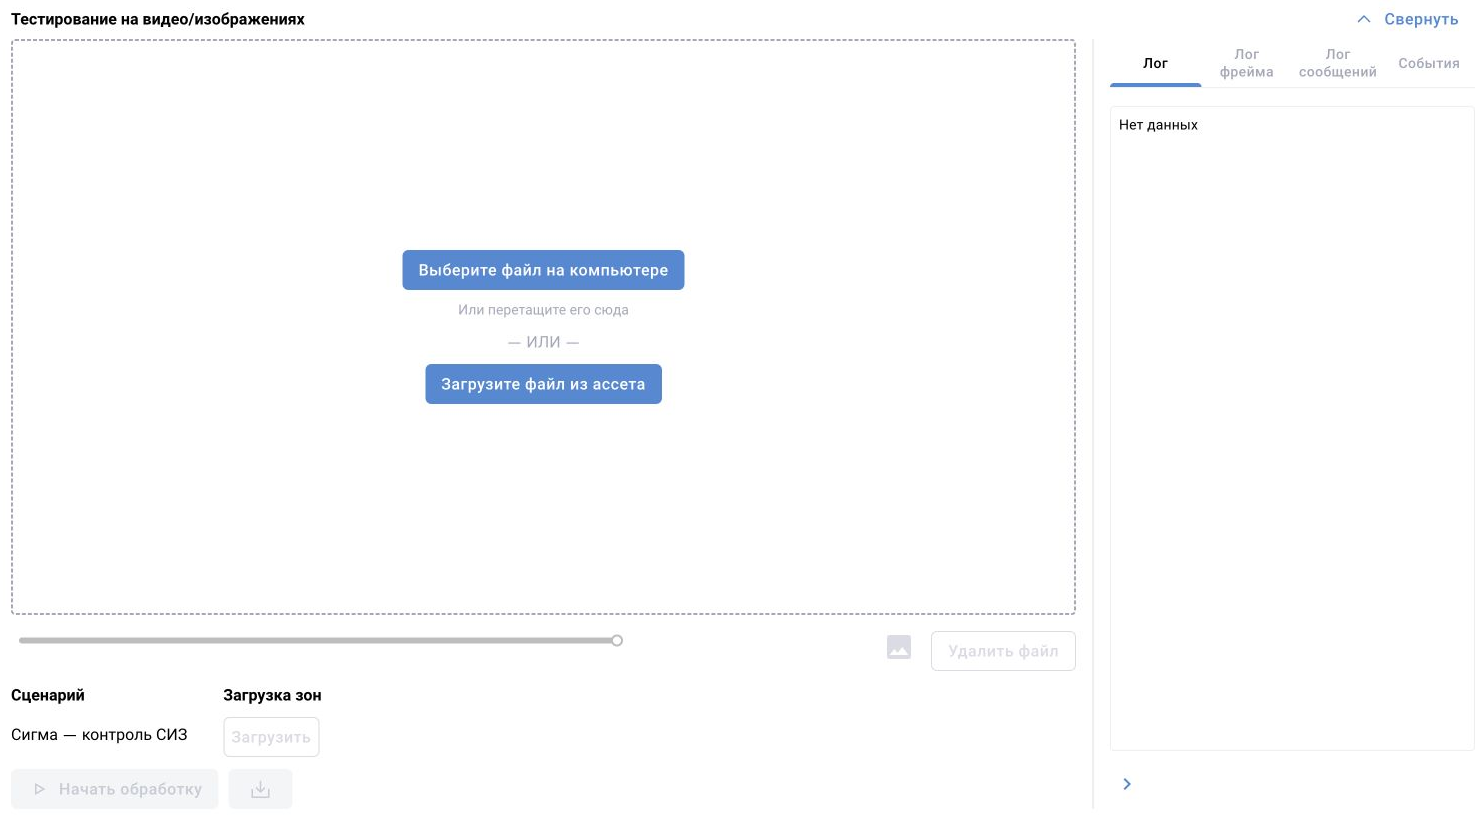Open the Лог фрейма tab

(x=1246, y=63)
